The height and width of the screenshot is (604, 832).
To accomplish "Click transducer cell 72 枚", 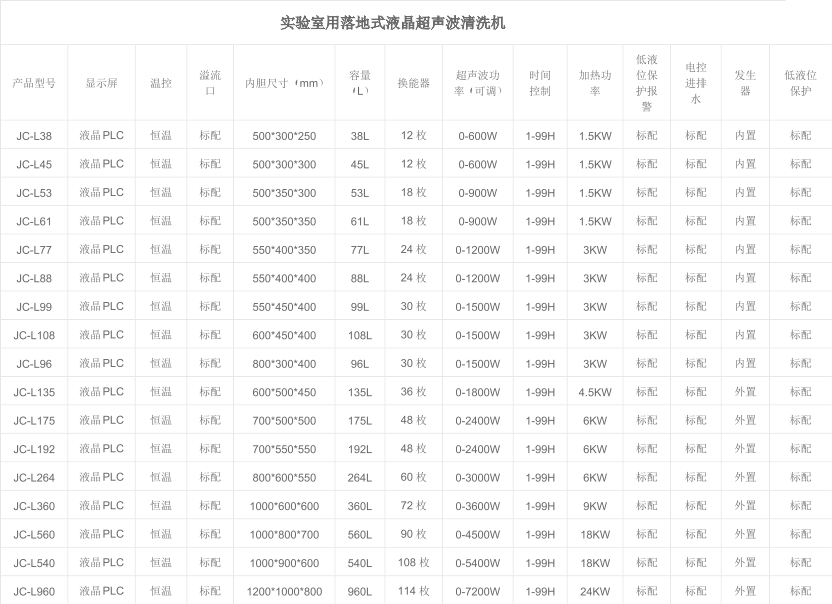I will [x=413, y=506].
